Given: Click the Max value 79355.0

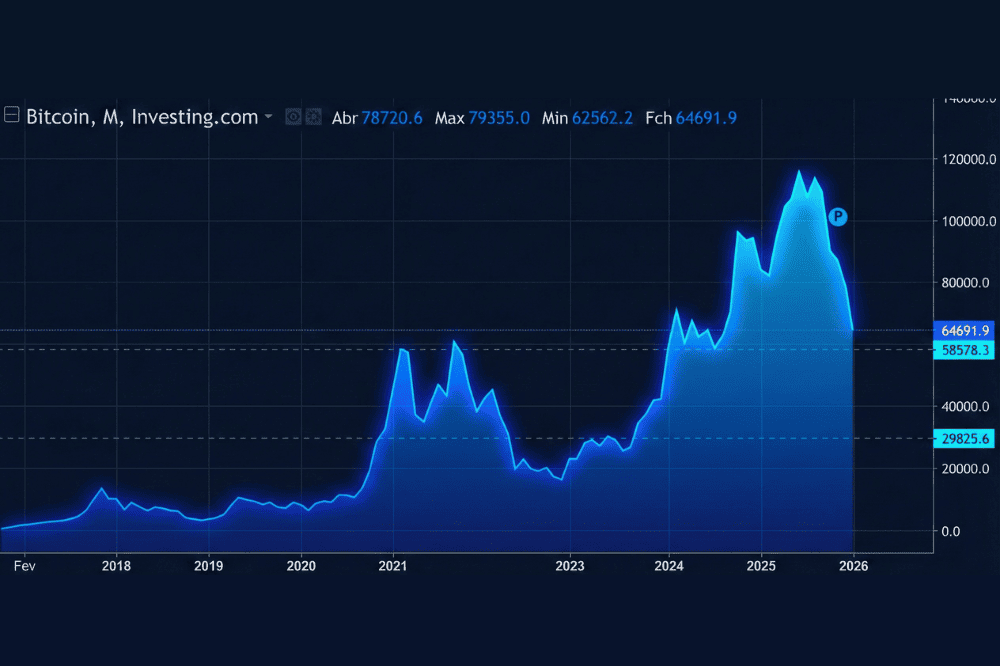Looking at the screenshot, I should click(498, 118).
